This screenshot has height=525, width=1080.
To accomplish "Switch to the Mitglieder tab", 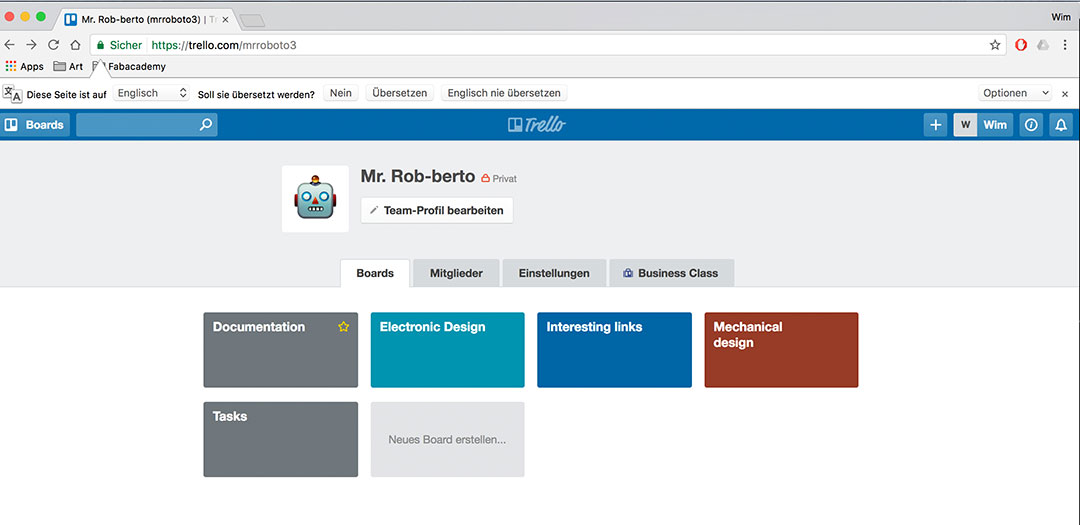I will click(456, 273).
